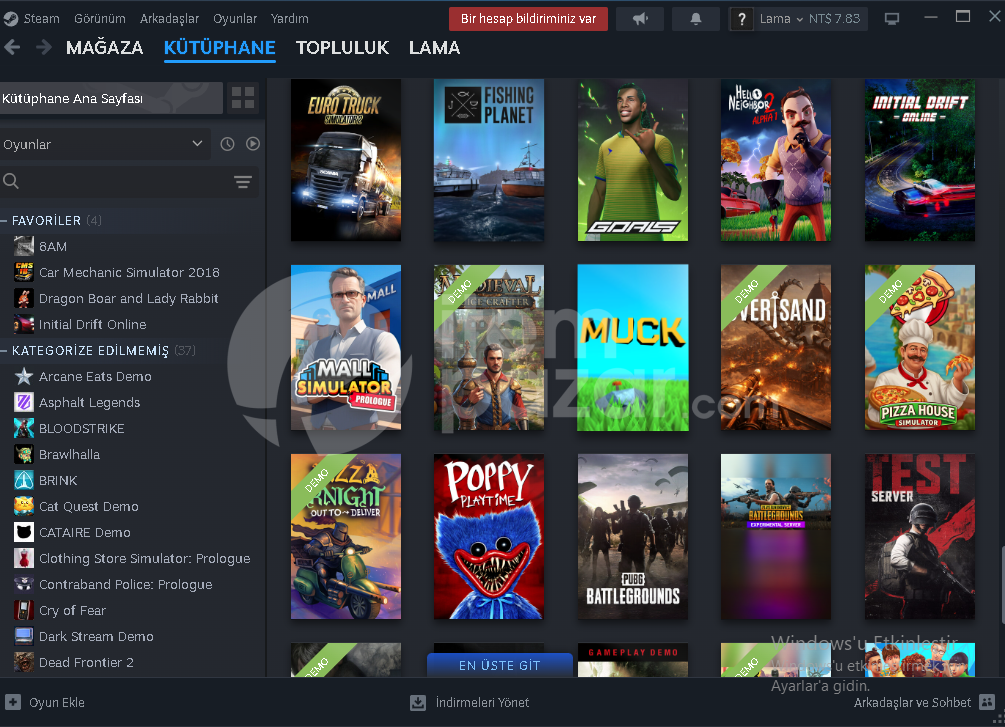This screenshot has width=1005, height=727.
Task: Open the Oyunlar filter dropdown
Action: (x=104, y=144)
